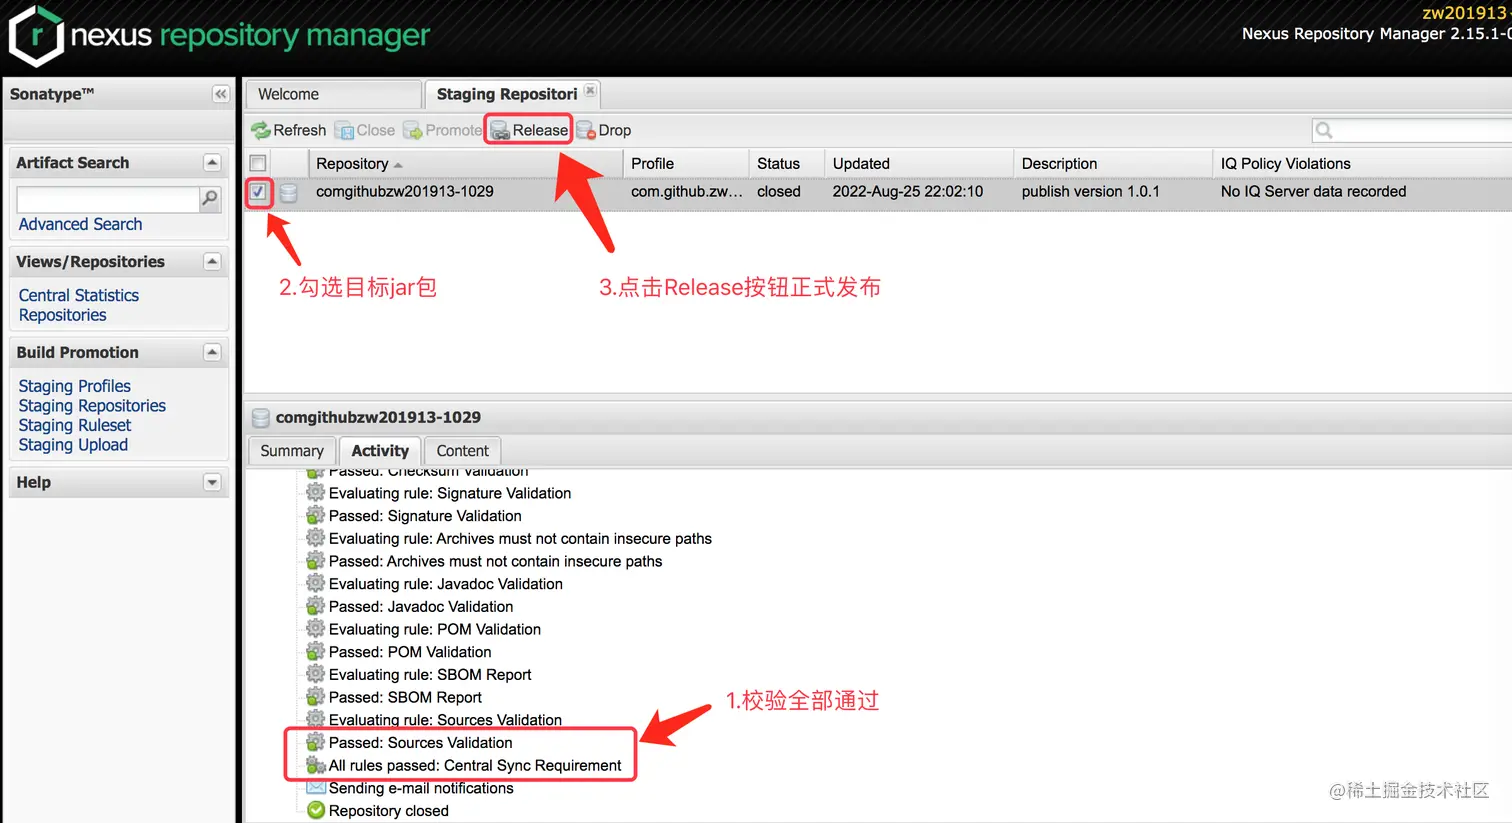Click the Status column header
This screenshot has height=823, width=1512.
787,163
